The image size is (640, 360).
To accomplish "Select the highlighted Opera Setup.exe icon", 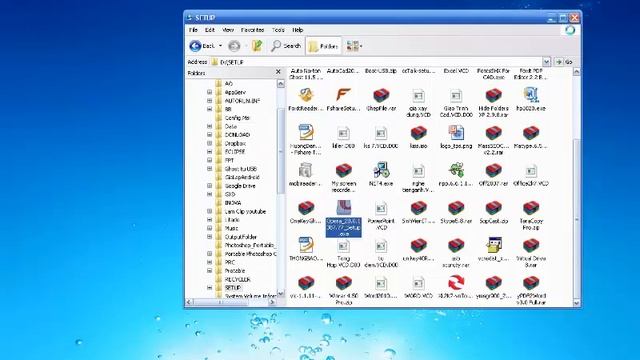I will pyautogui.click(x=343, y=208).
